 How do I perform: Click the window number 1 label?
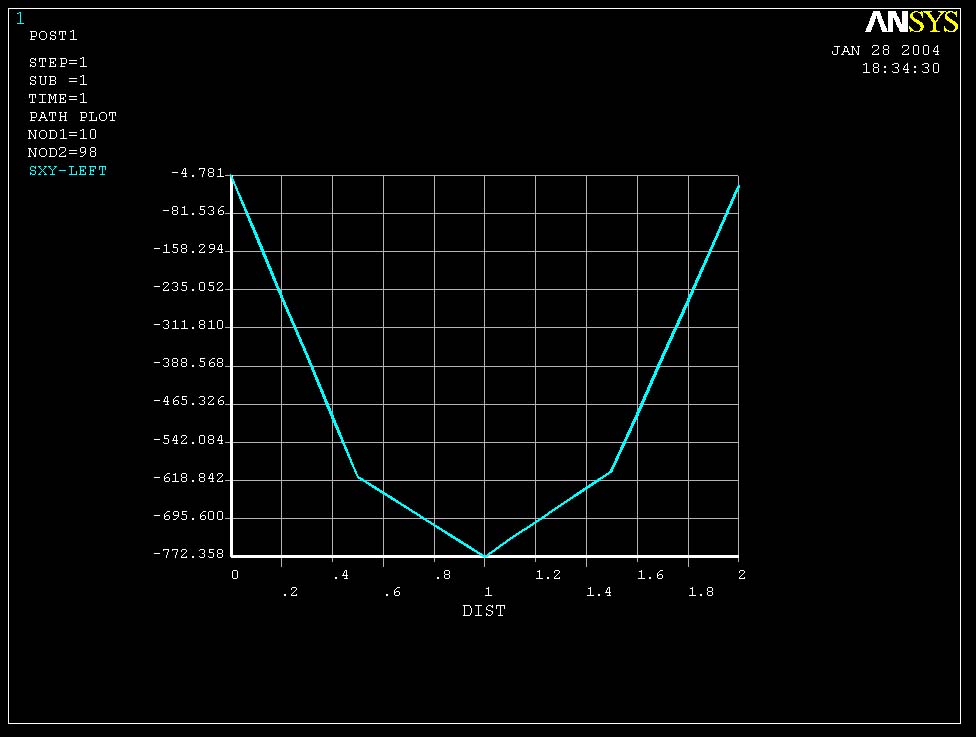[20, 19]
